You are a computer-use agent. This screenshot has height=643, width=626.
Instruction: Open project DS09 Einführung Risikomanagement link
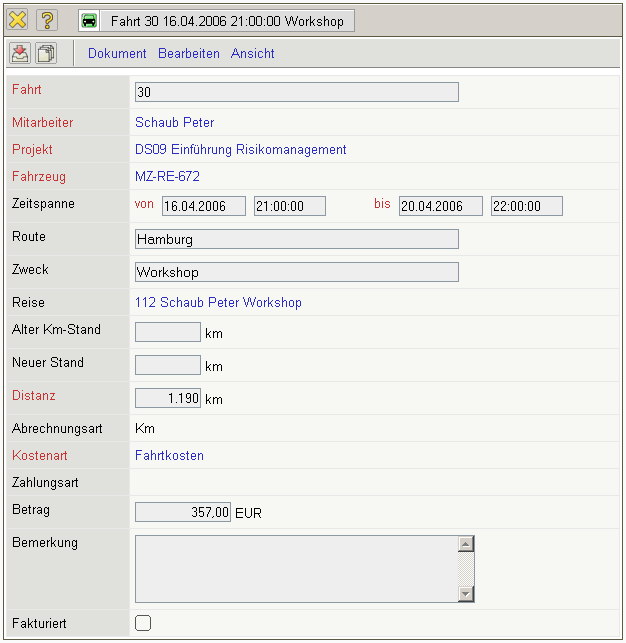tap(241, 149)
